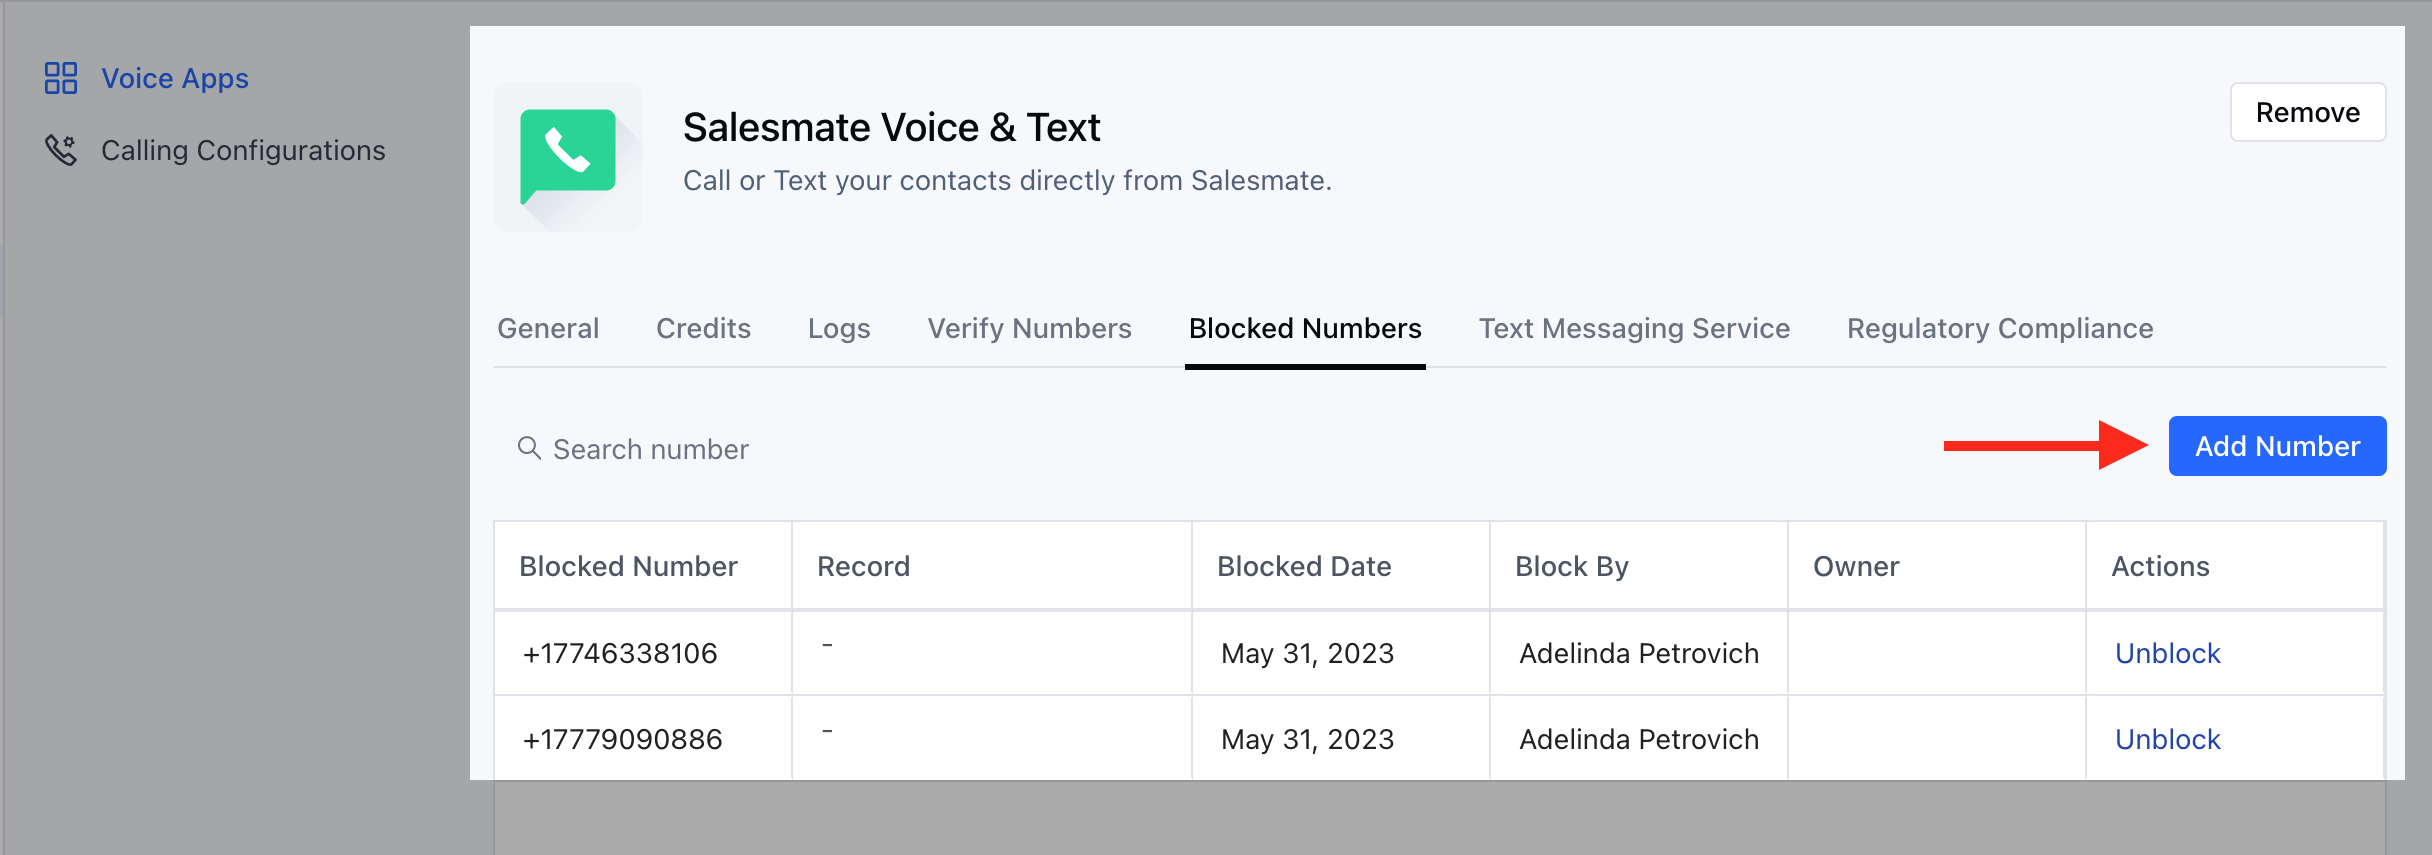The width and height of the screenshot is (2432, 855).
Task: Click the Blocked Number column header
Action: [628, 566]
